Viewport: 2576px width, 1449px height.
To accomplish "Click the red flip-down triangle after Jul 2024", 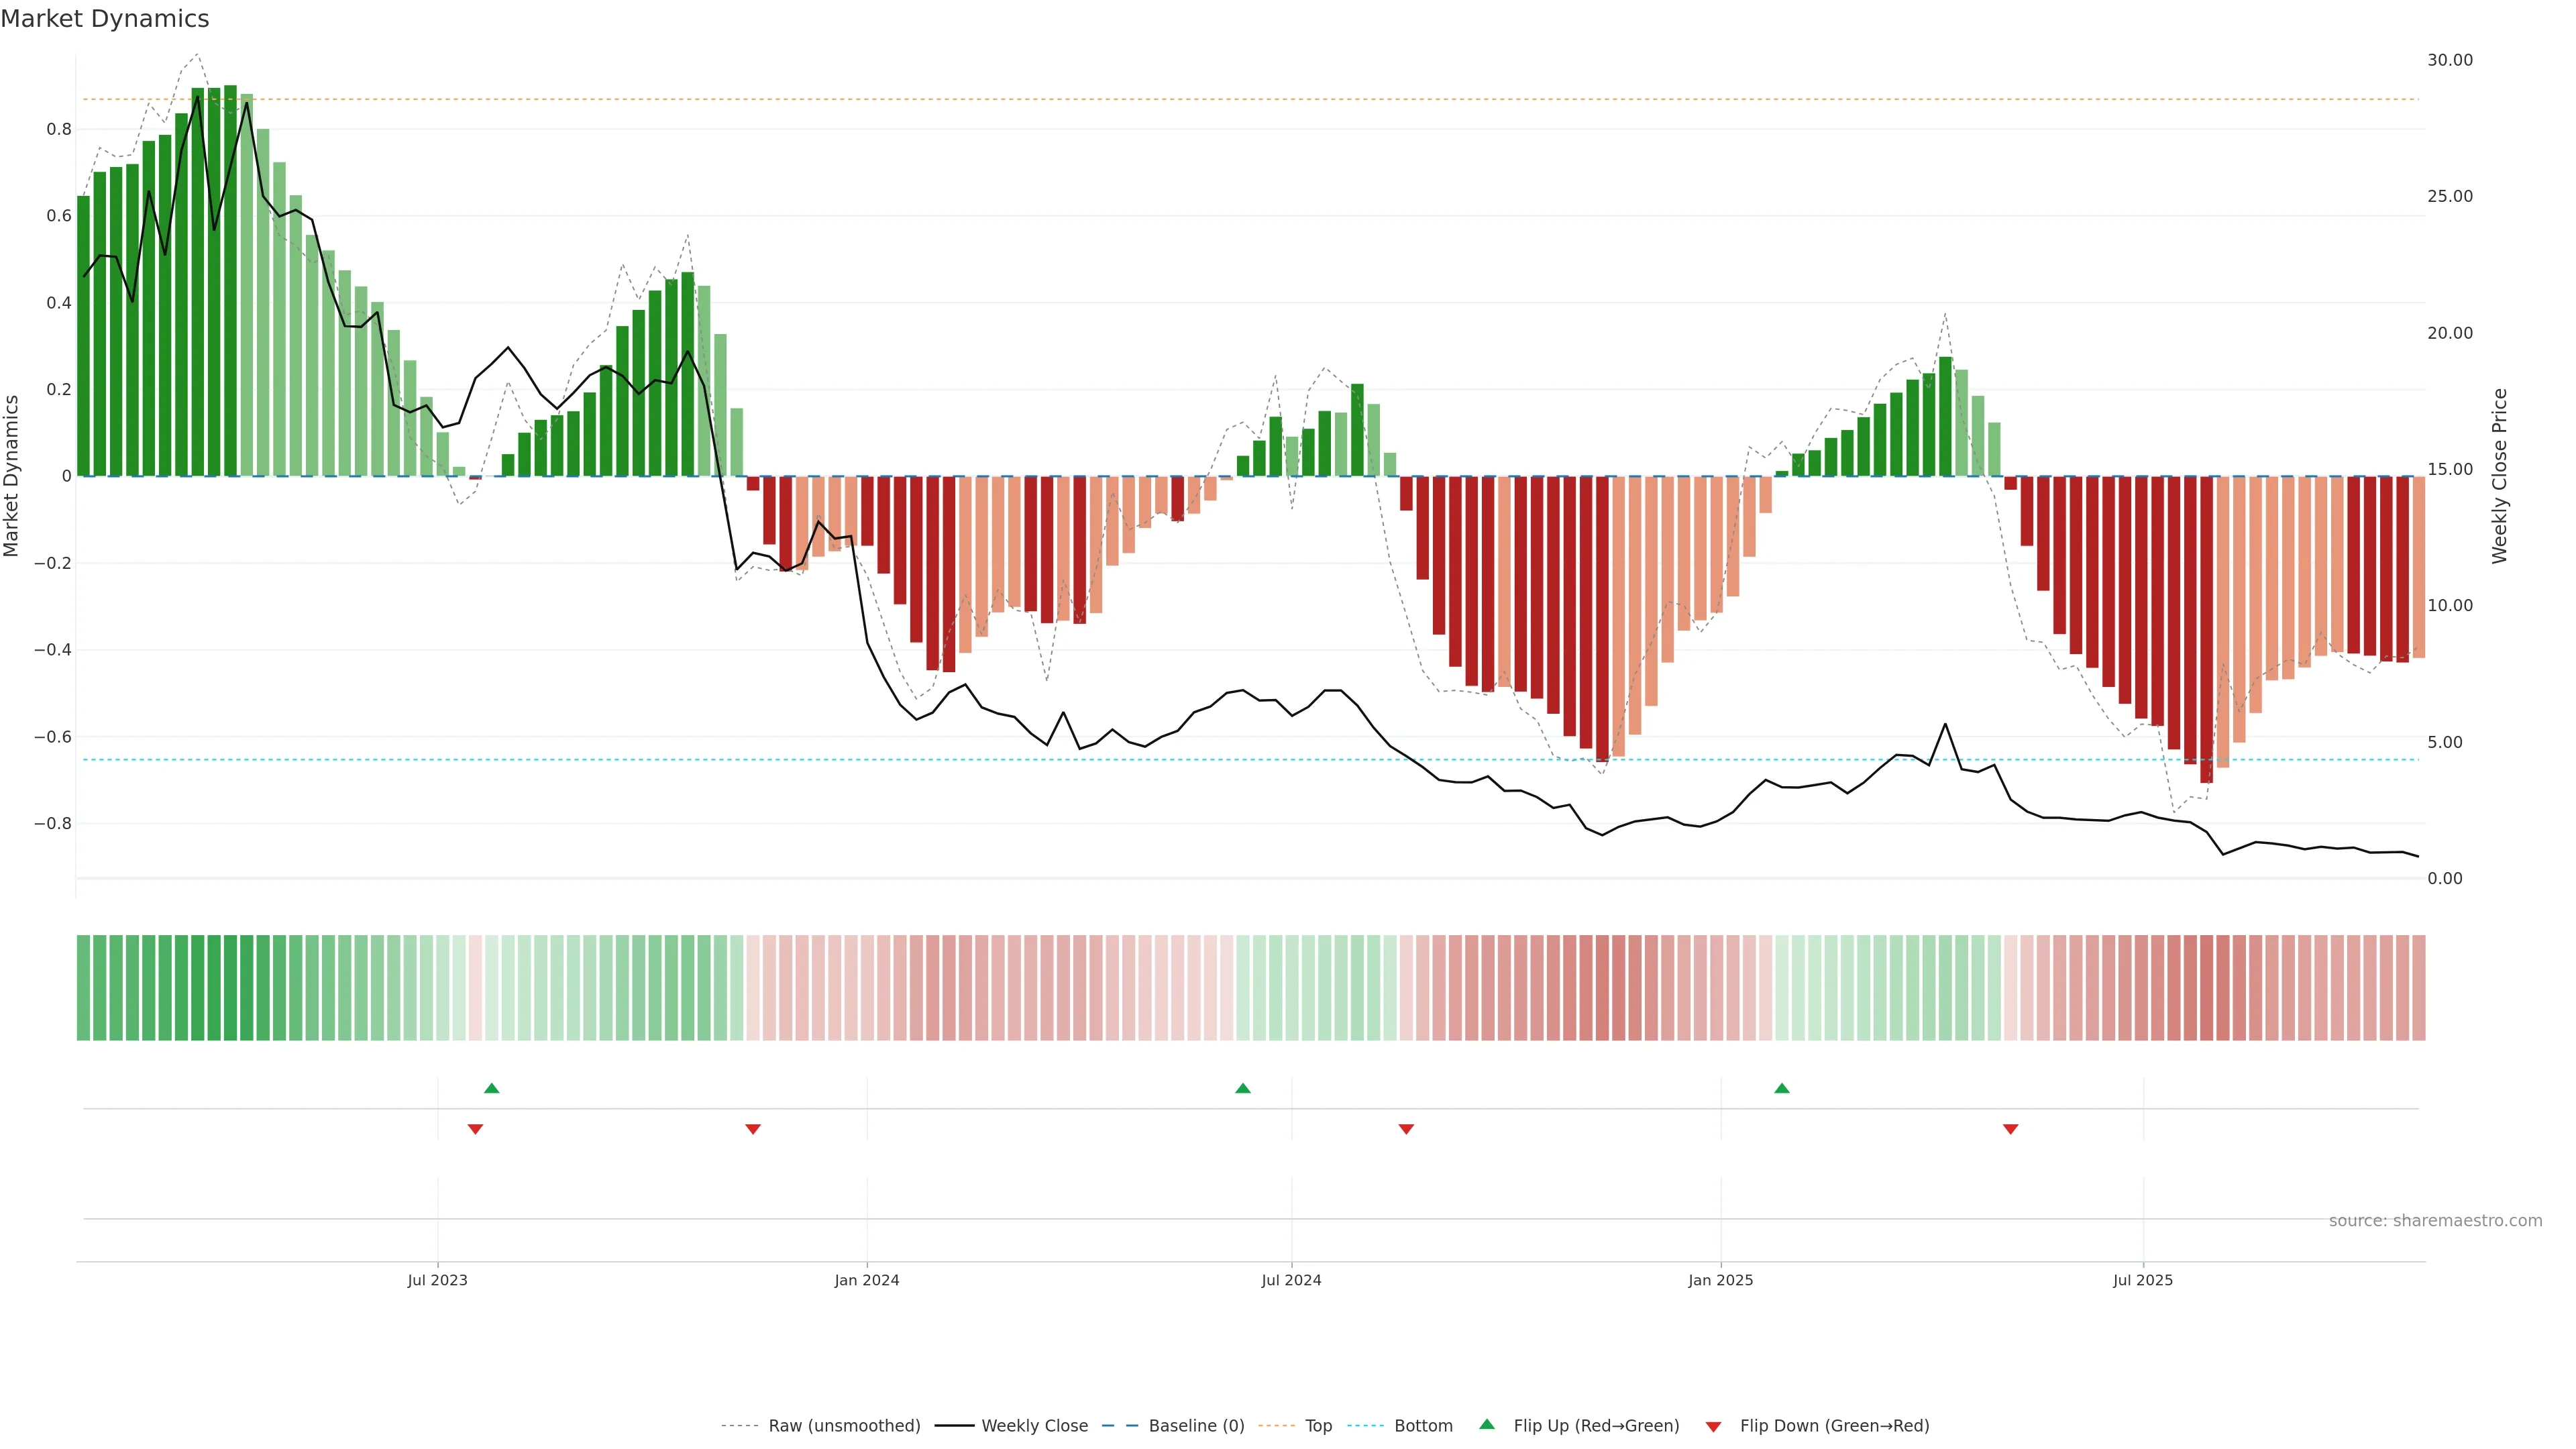I will pos(1406,1129).
